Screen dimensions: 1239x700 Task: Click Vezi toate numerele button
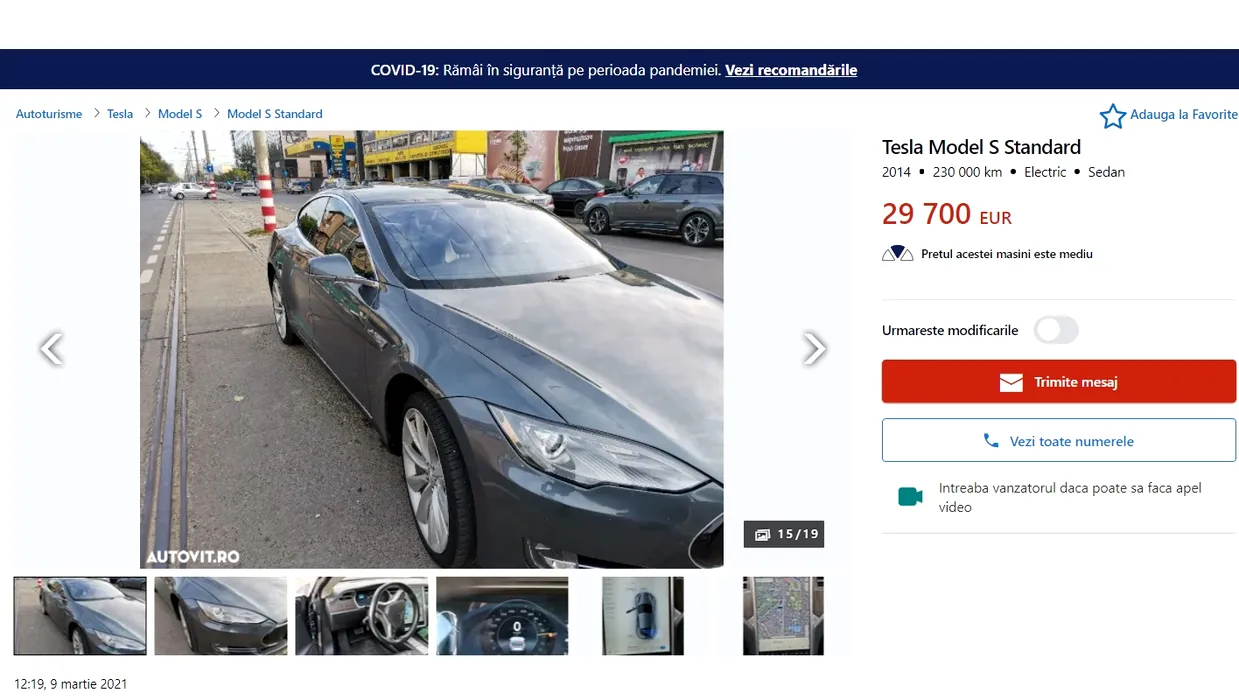point(1059,440)
